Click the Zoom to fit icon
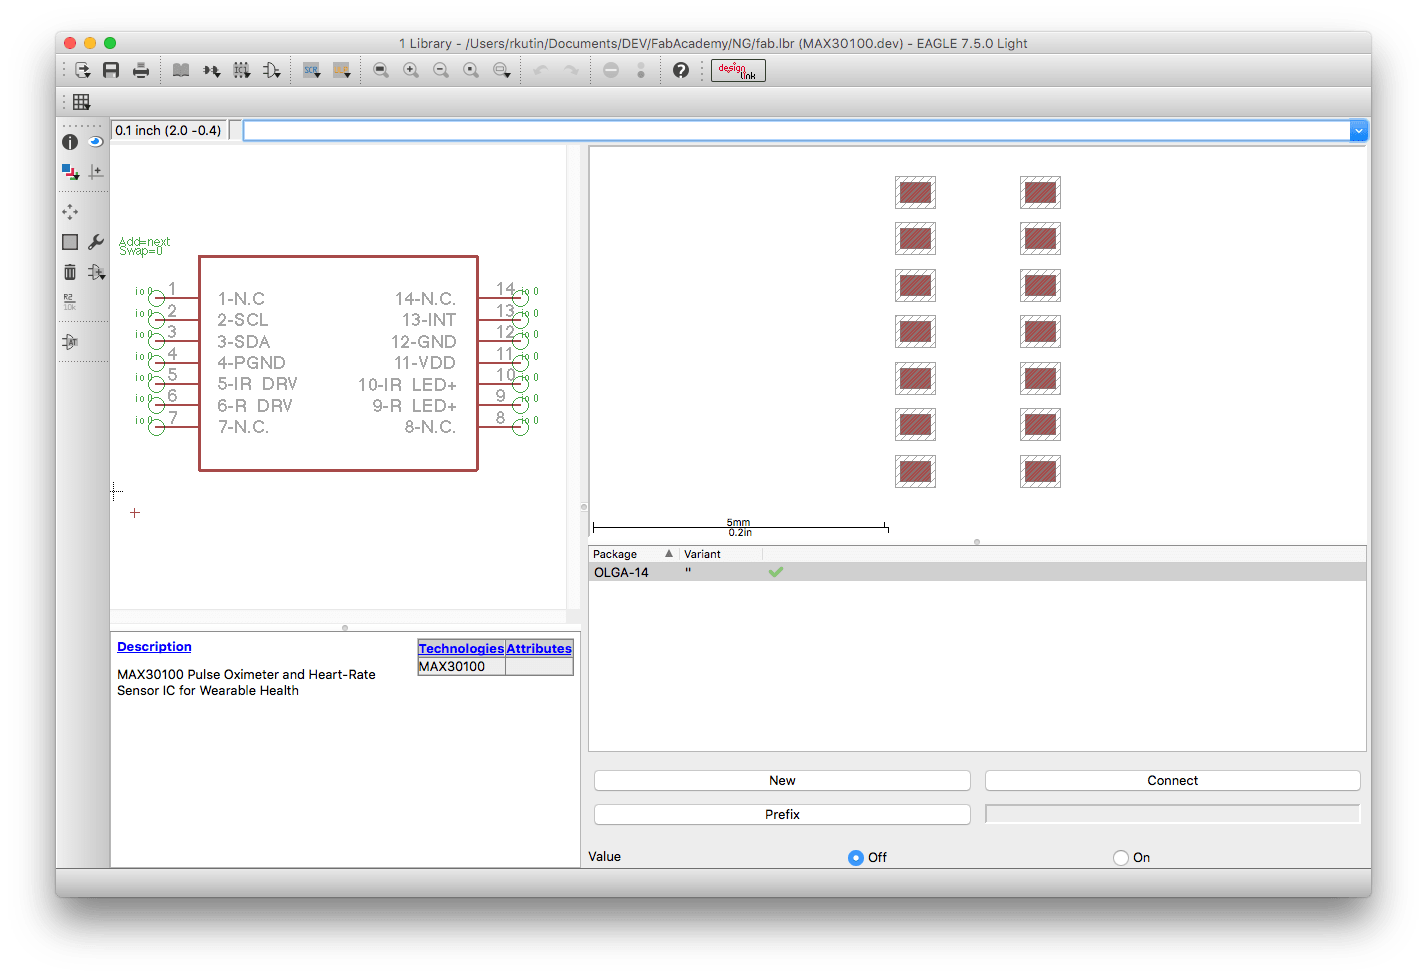 click(x=381, y=70)
